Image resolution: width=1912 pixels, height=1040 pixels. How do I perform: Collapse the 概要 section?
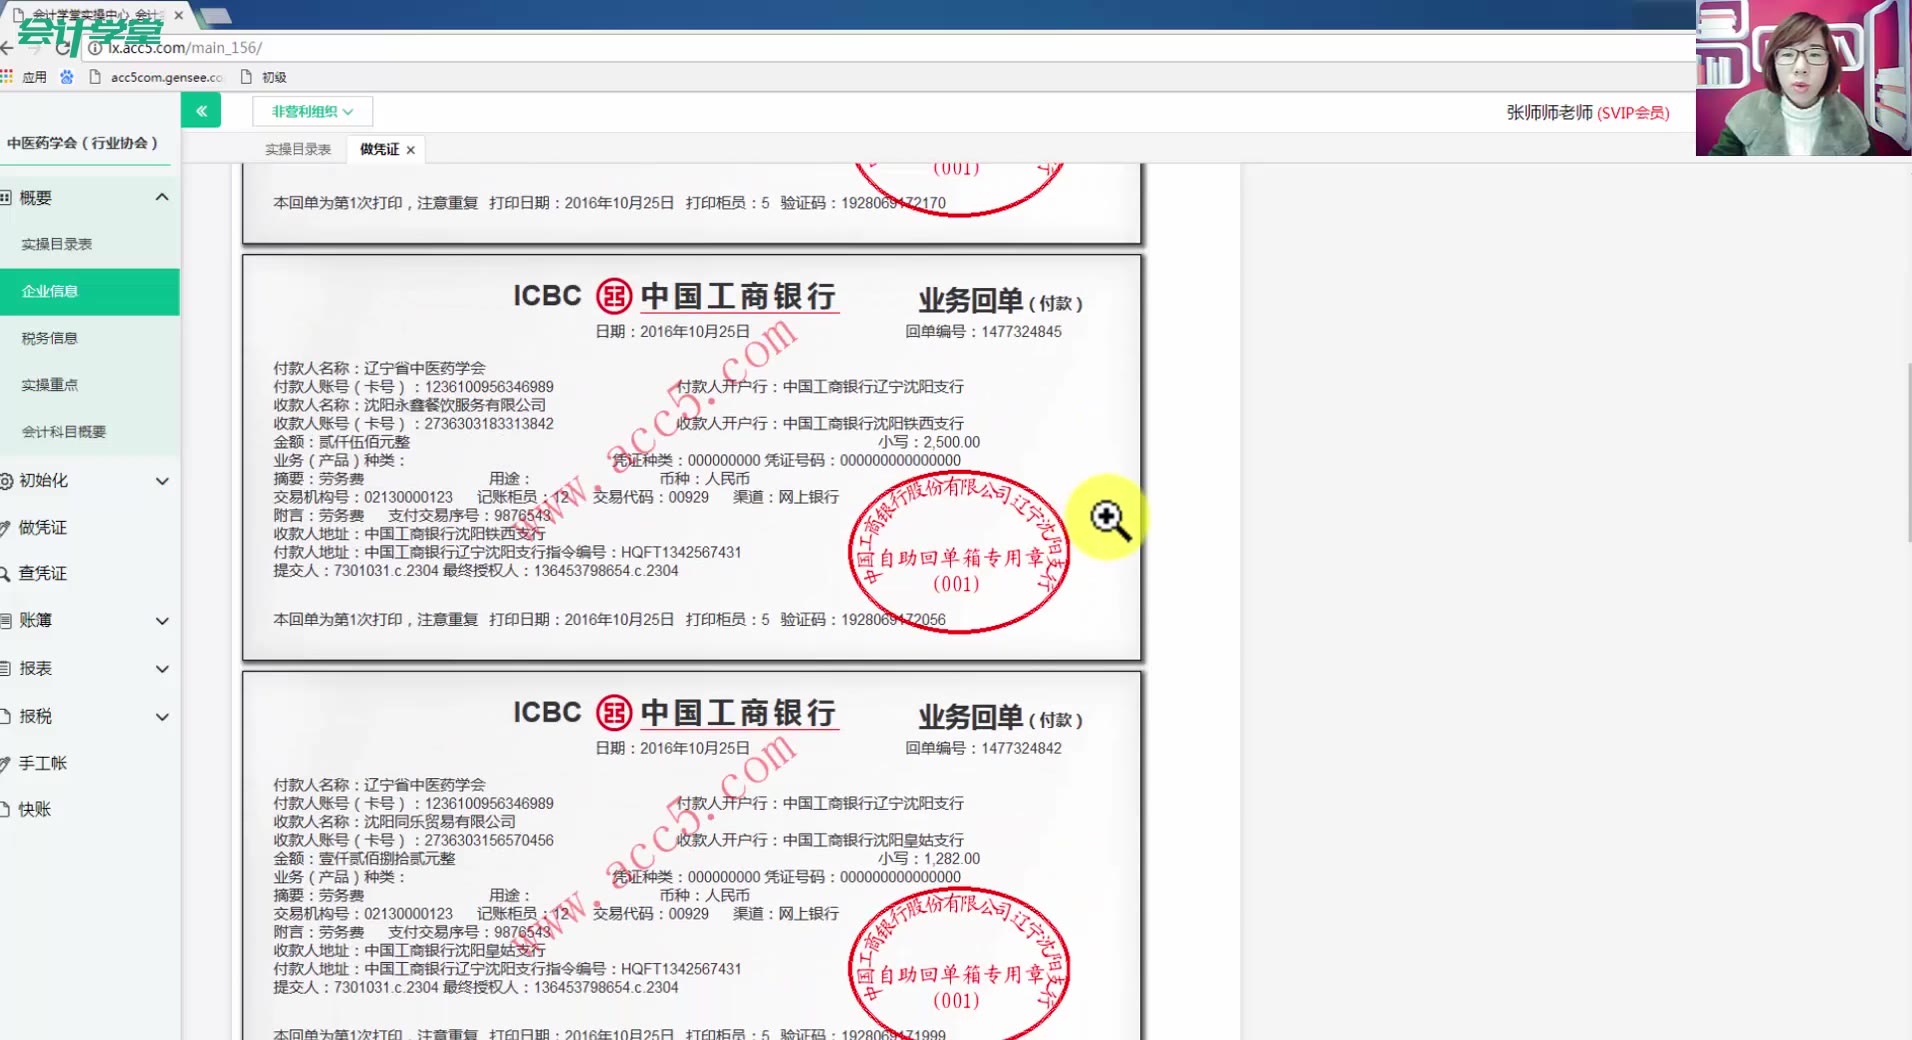161,196
